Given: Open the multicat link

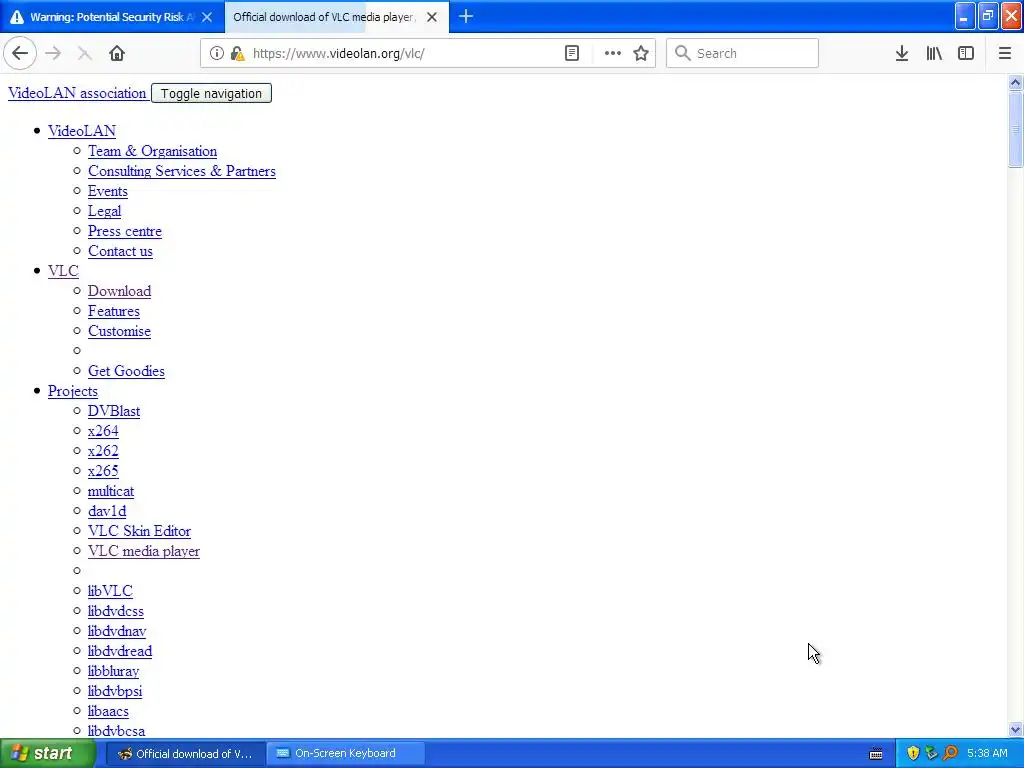Looking at the screenshot, I should coord(111,492).
